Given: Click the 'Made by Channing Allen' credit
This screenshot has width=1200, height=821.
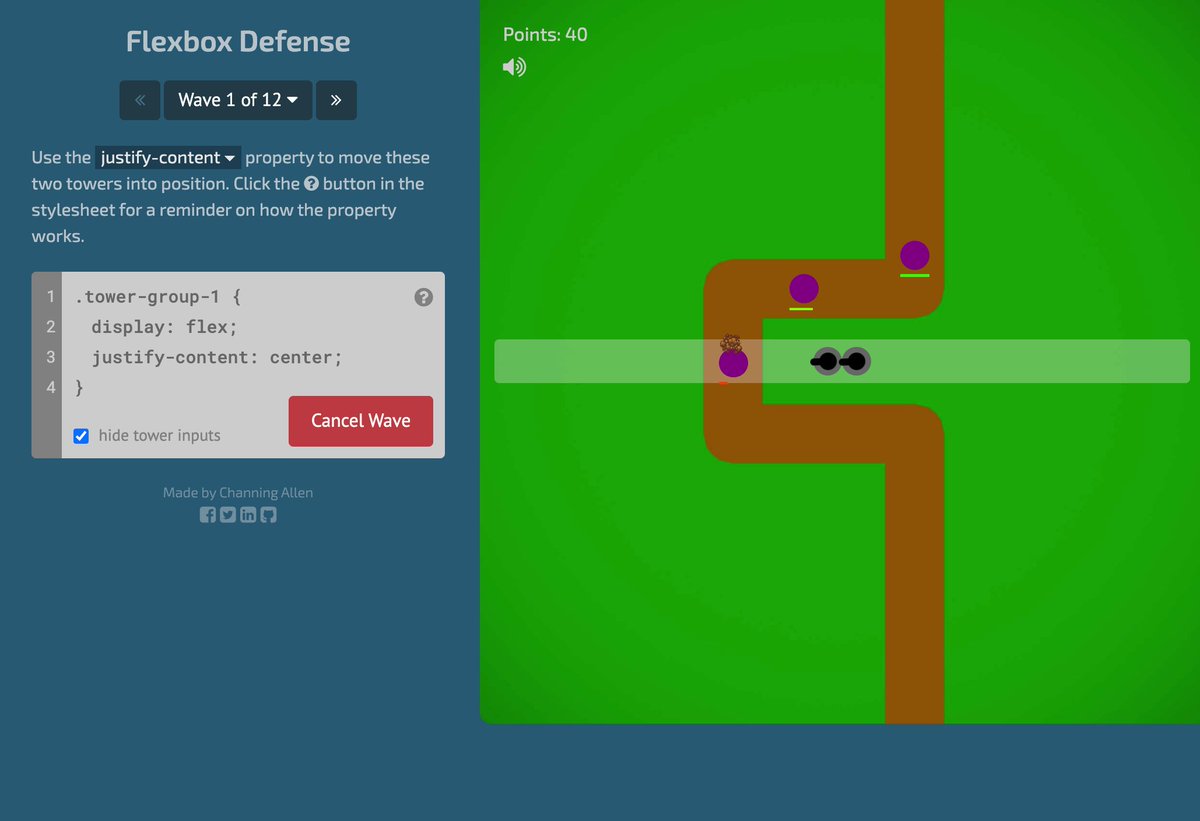Looking at the screenshot, I should [x=237, y=492].
